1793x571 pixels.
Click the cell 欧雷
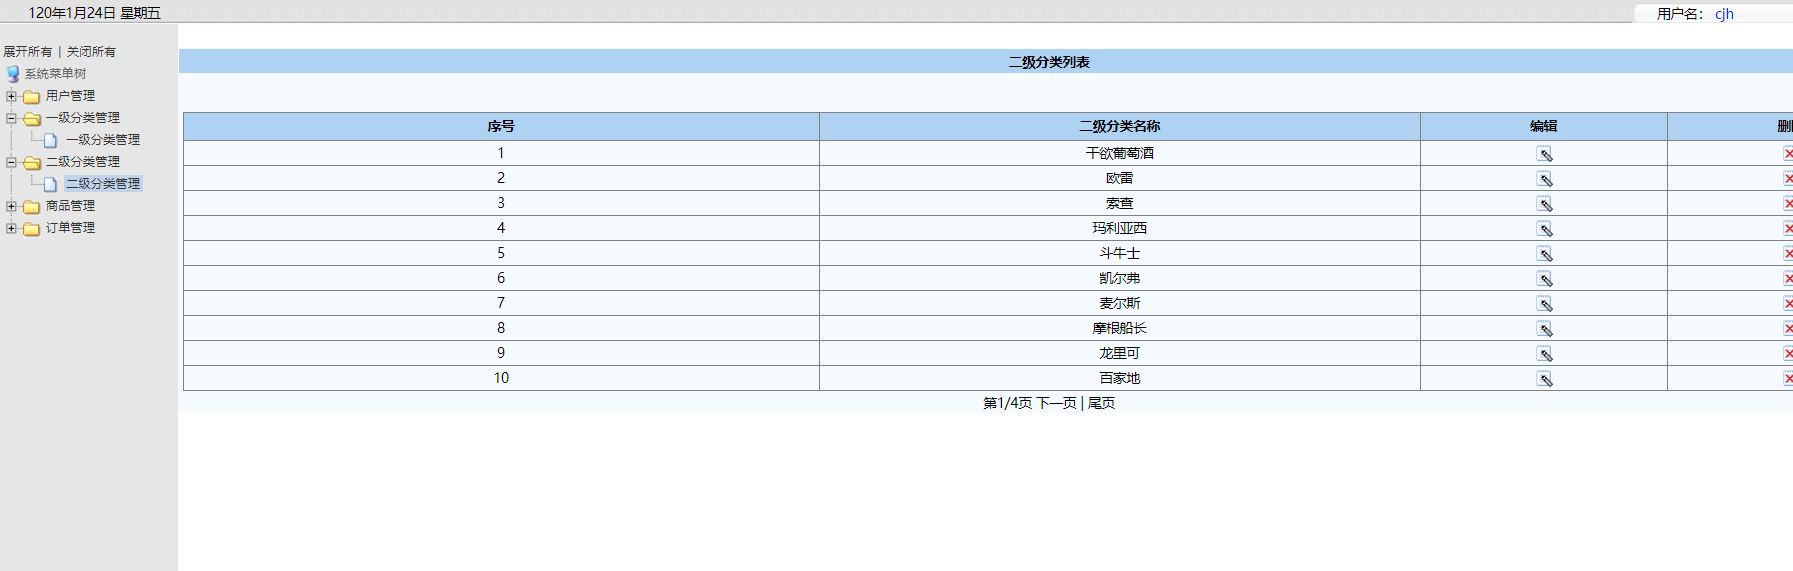(x=1120, y=178)
